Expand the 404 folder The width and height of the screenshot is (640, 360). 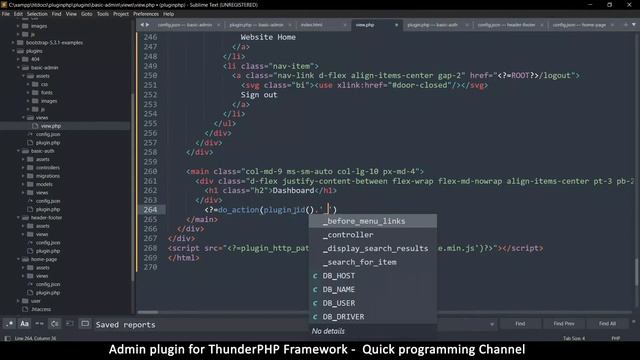pos(18,59)
